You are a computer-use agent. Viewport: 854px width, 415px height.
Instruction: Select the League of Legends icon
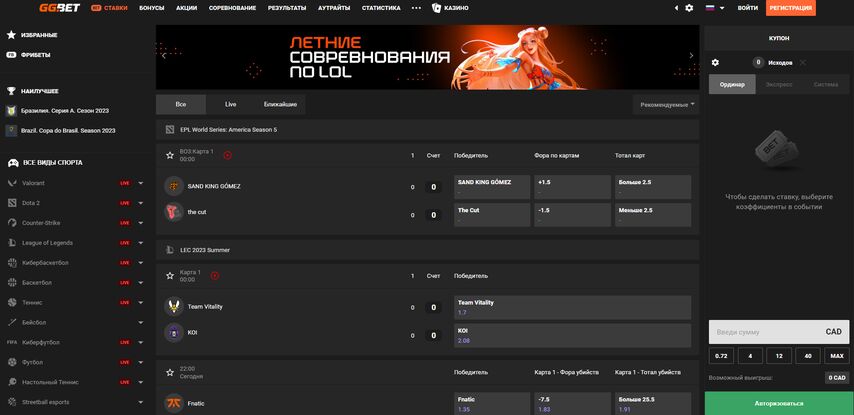pos(12,243)
